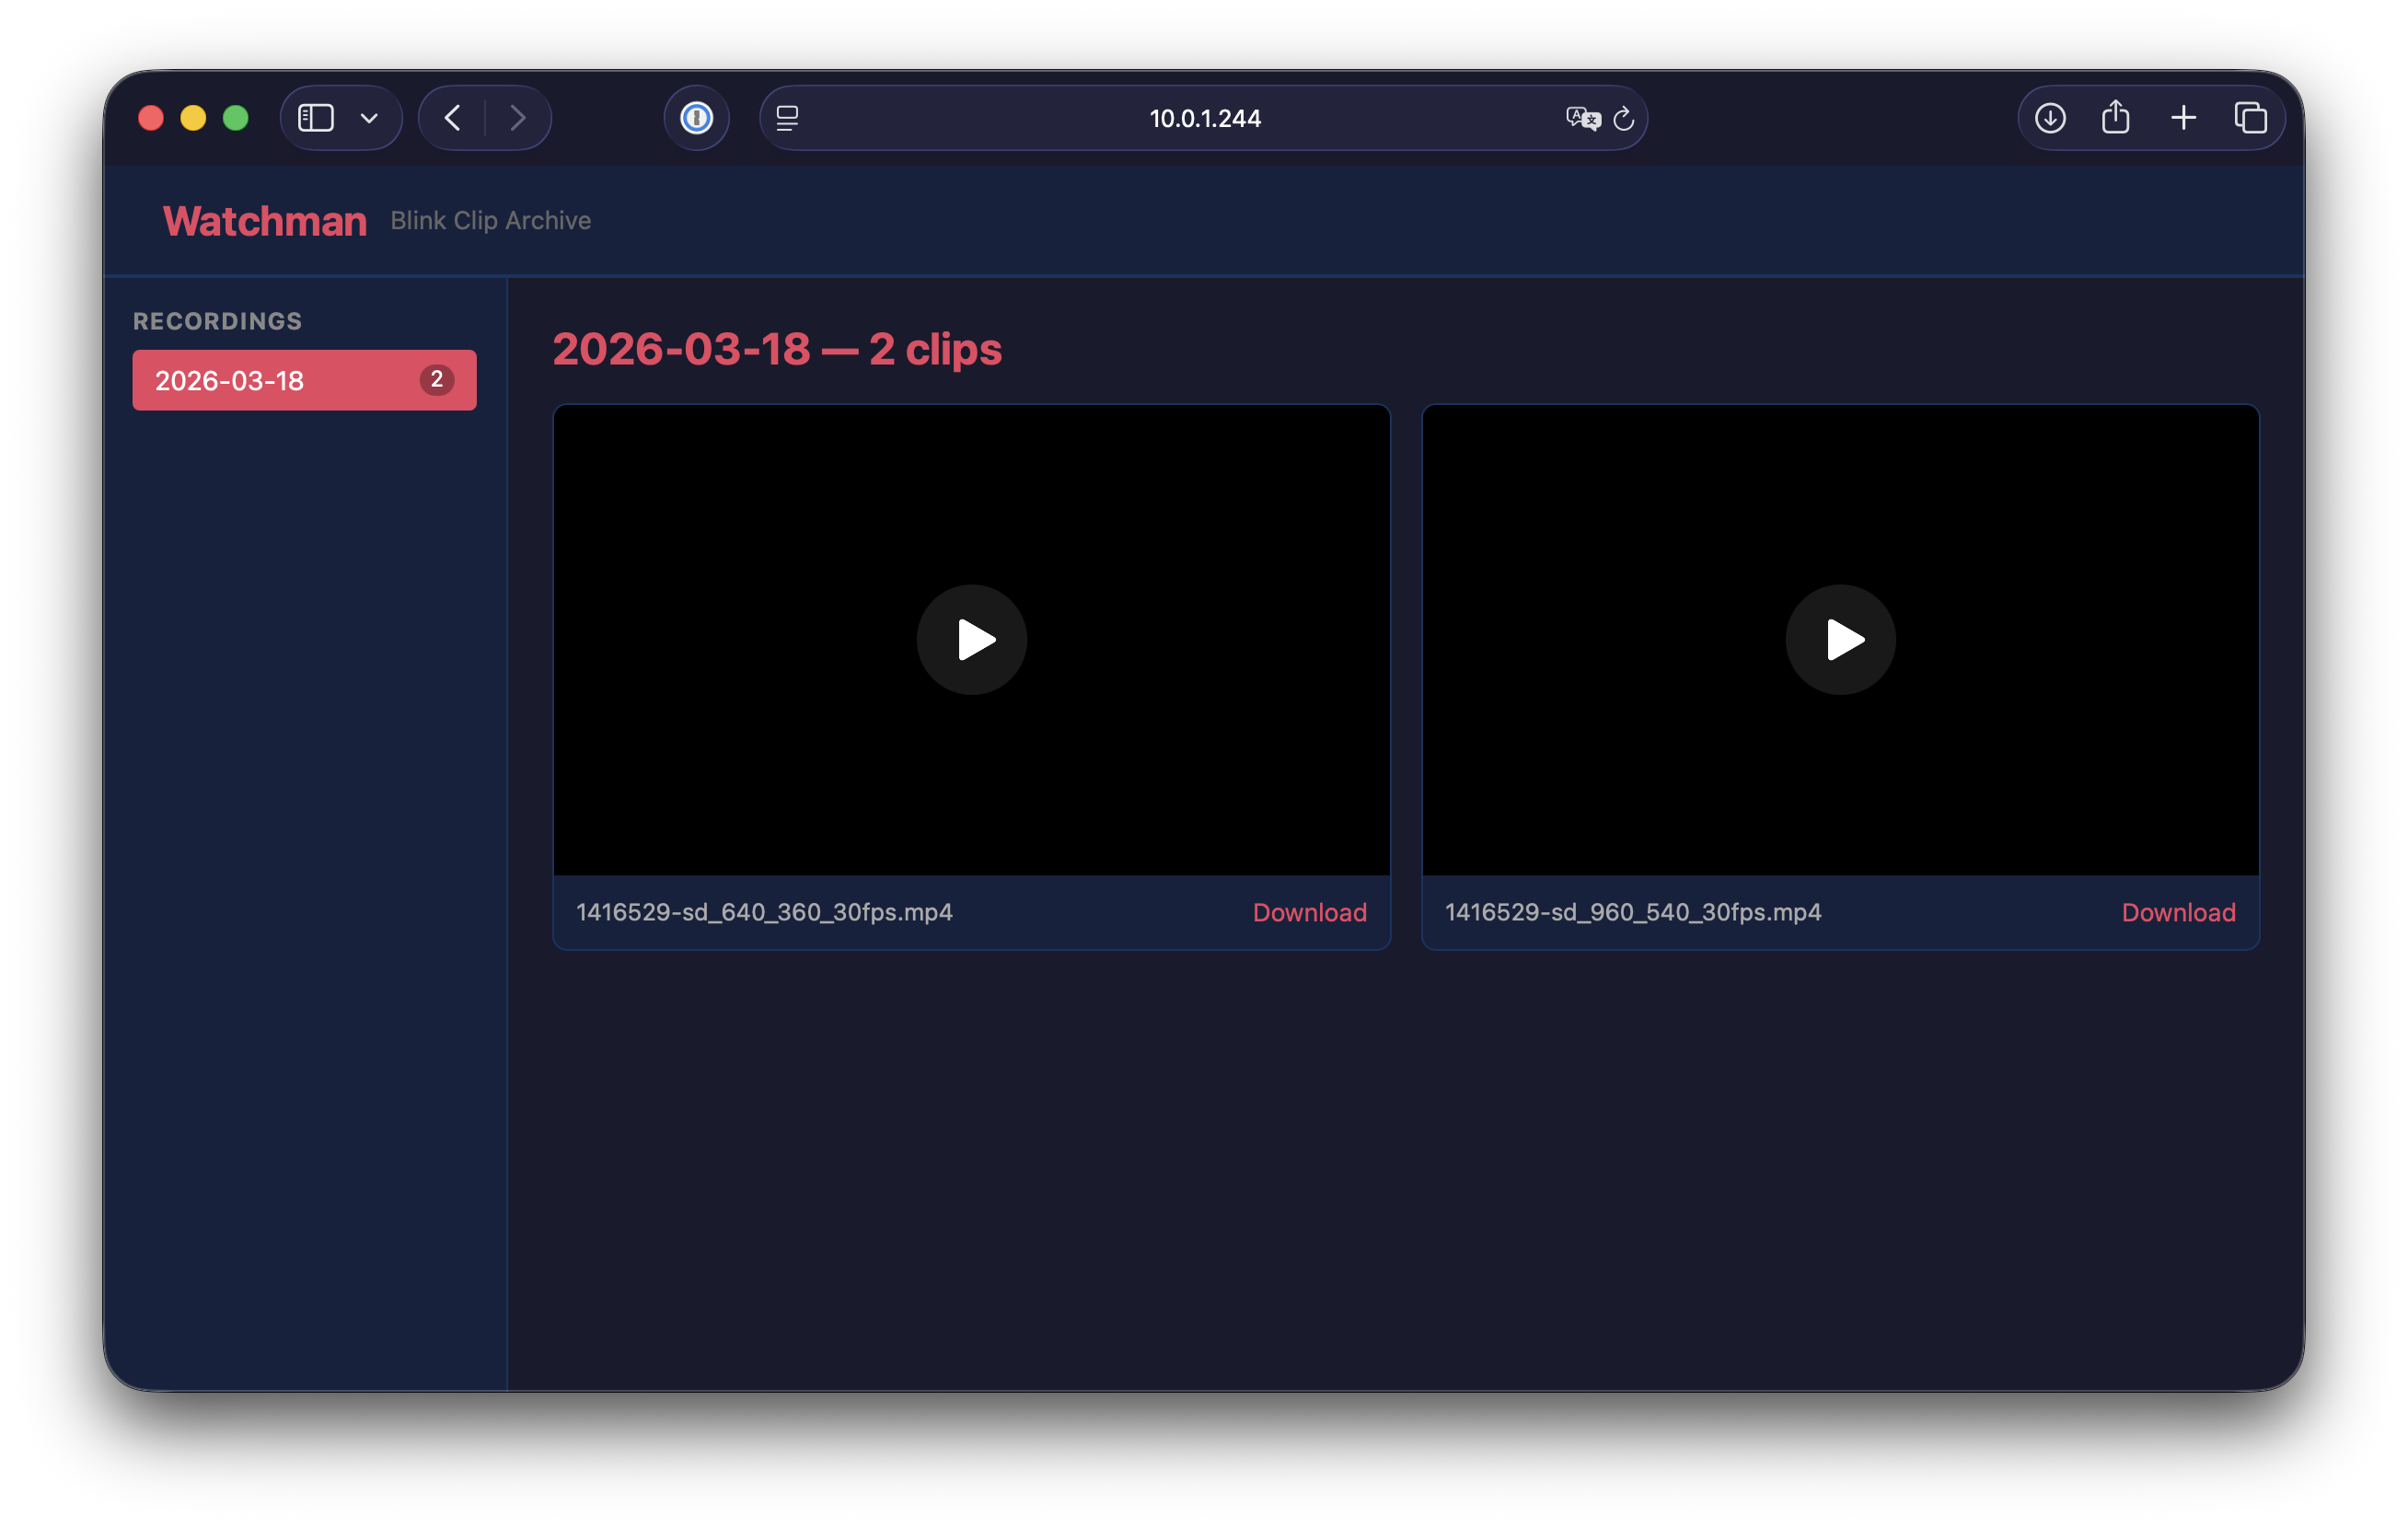The image size is (2408, 1528).
Task: Toggle the Safari sidebar visibility
Action: tap(315, 117)
